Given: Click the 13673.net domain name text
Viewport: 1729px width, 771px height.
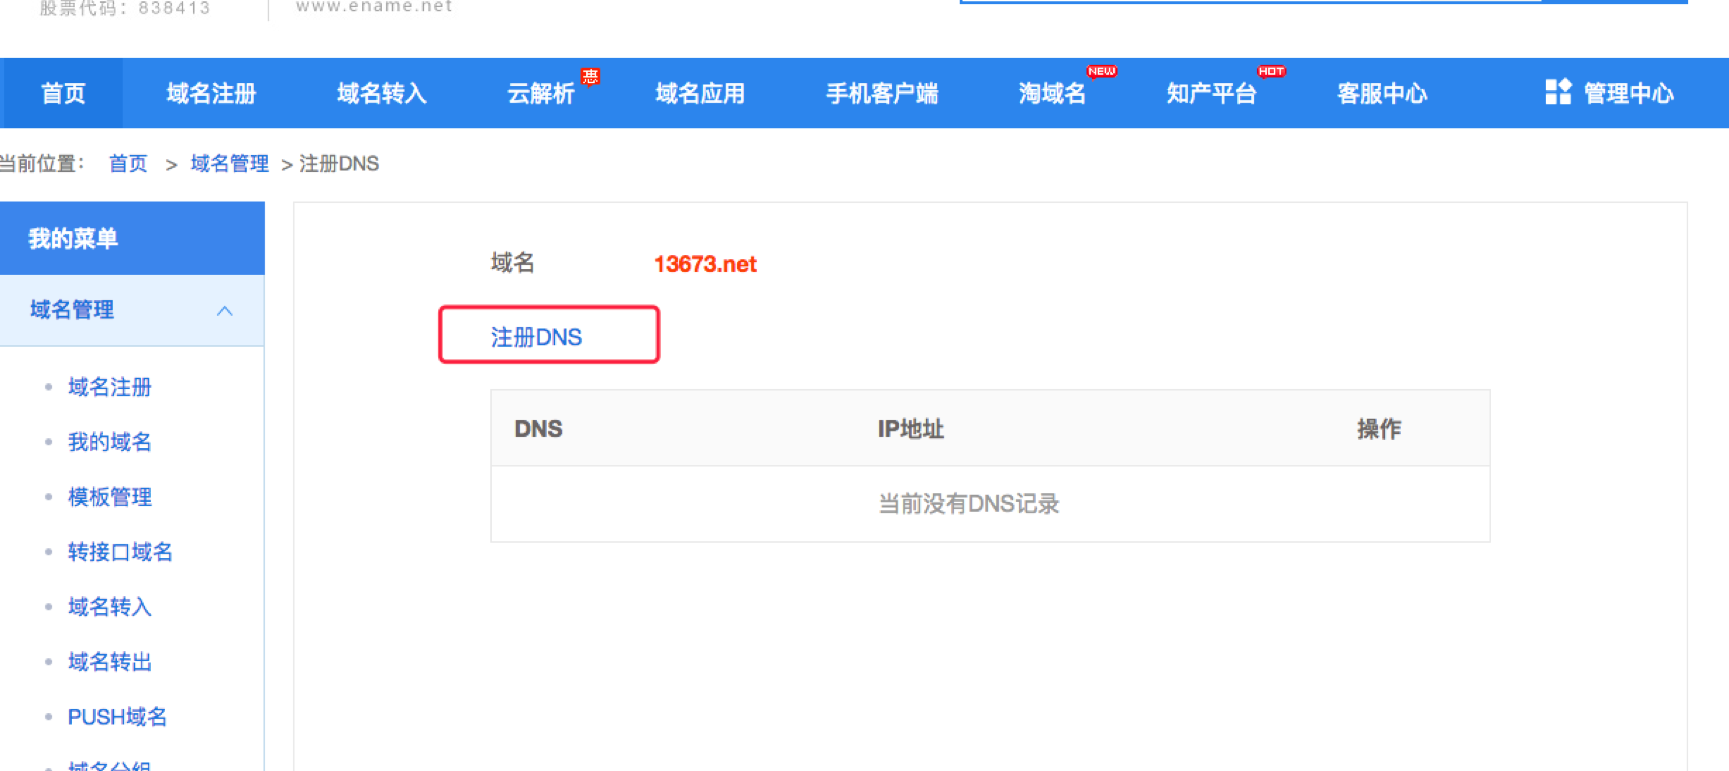Looking at the screenshot, I should (x=705, y=264).
